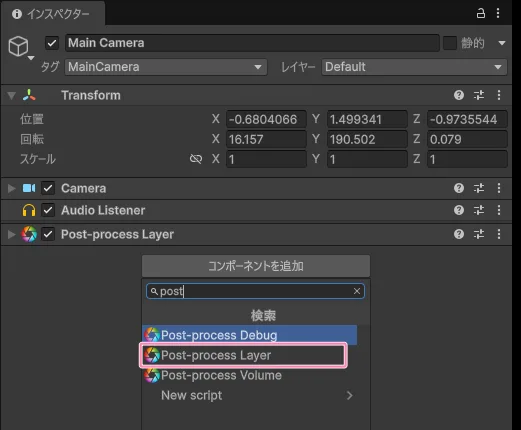Click the scale Z value field
The image size is (521, 430).
[x=467, y=159]
